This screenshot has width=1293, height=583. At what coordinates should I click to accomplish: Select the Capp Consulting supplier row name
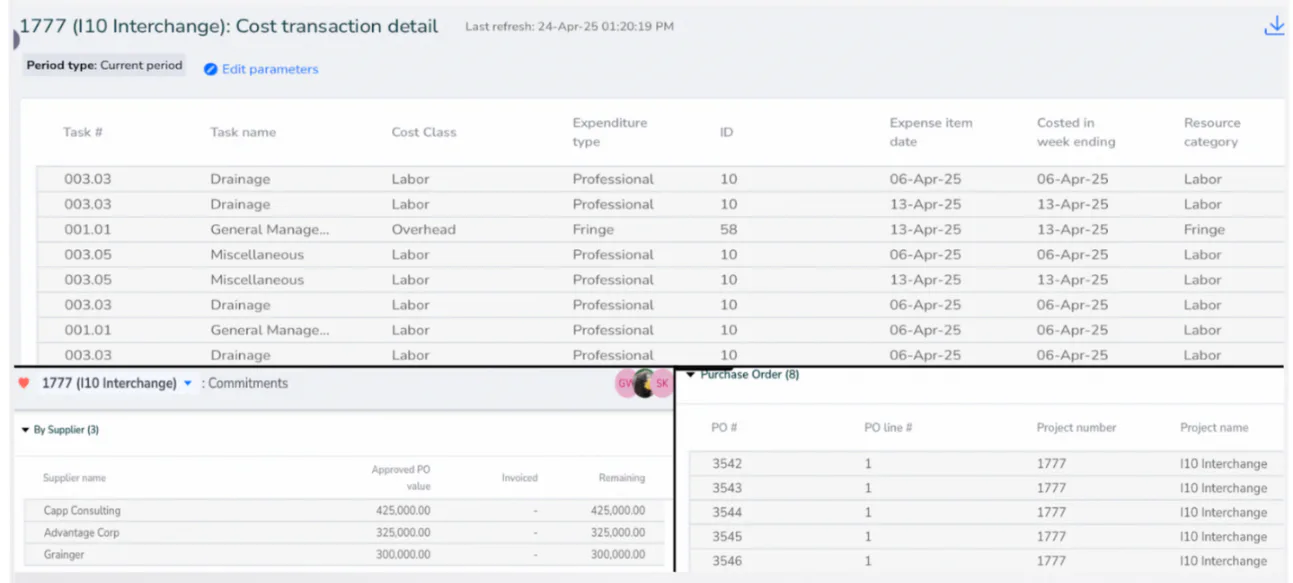(82, 510)
